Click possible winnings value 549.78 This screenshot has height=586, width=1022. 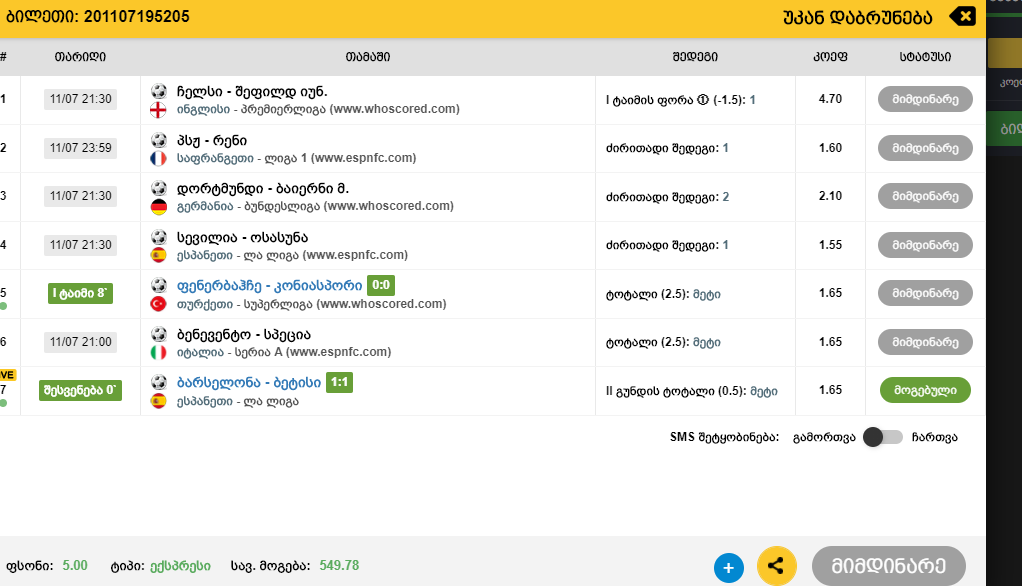click(339, 566)
